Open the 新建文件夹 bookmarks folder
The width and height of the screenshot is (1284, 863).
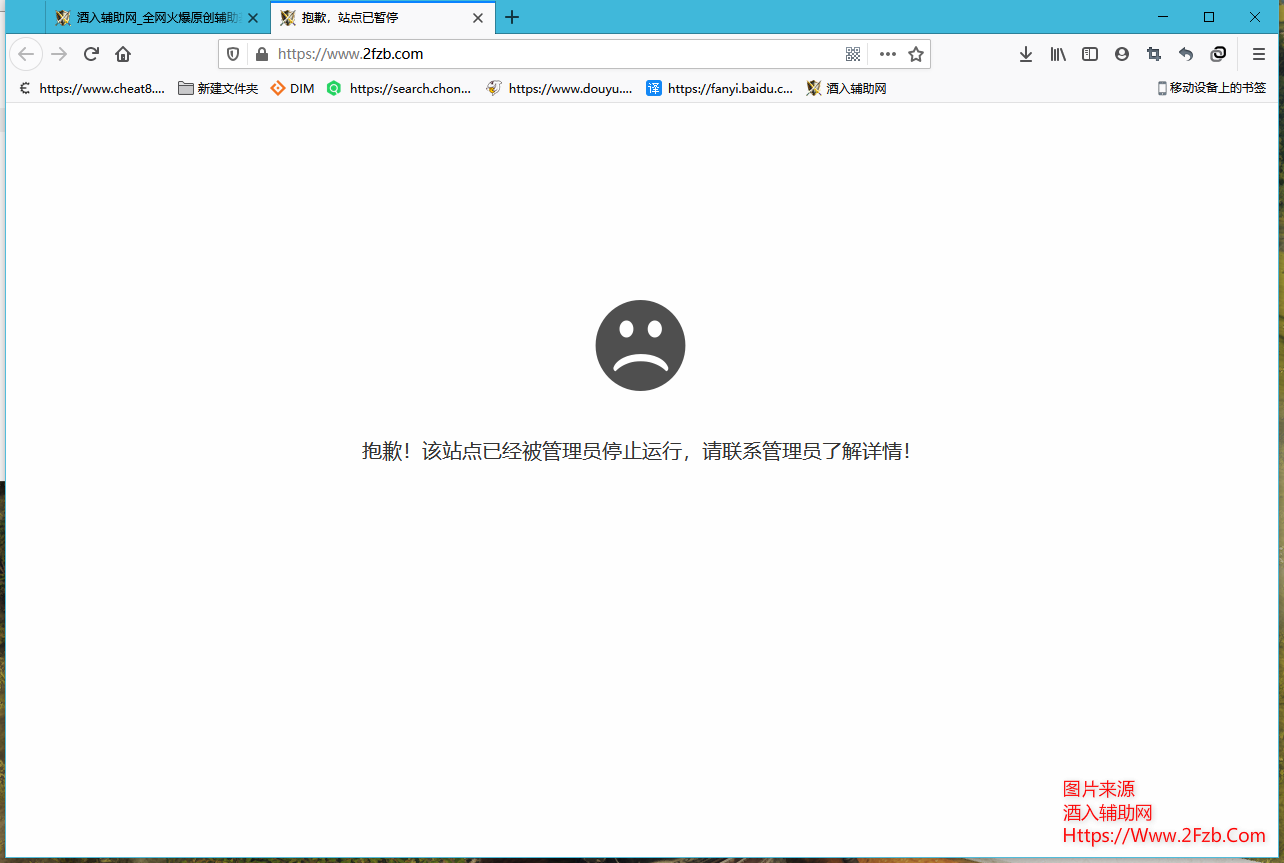217,88
